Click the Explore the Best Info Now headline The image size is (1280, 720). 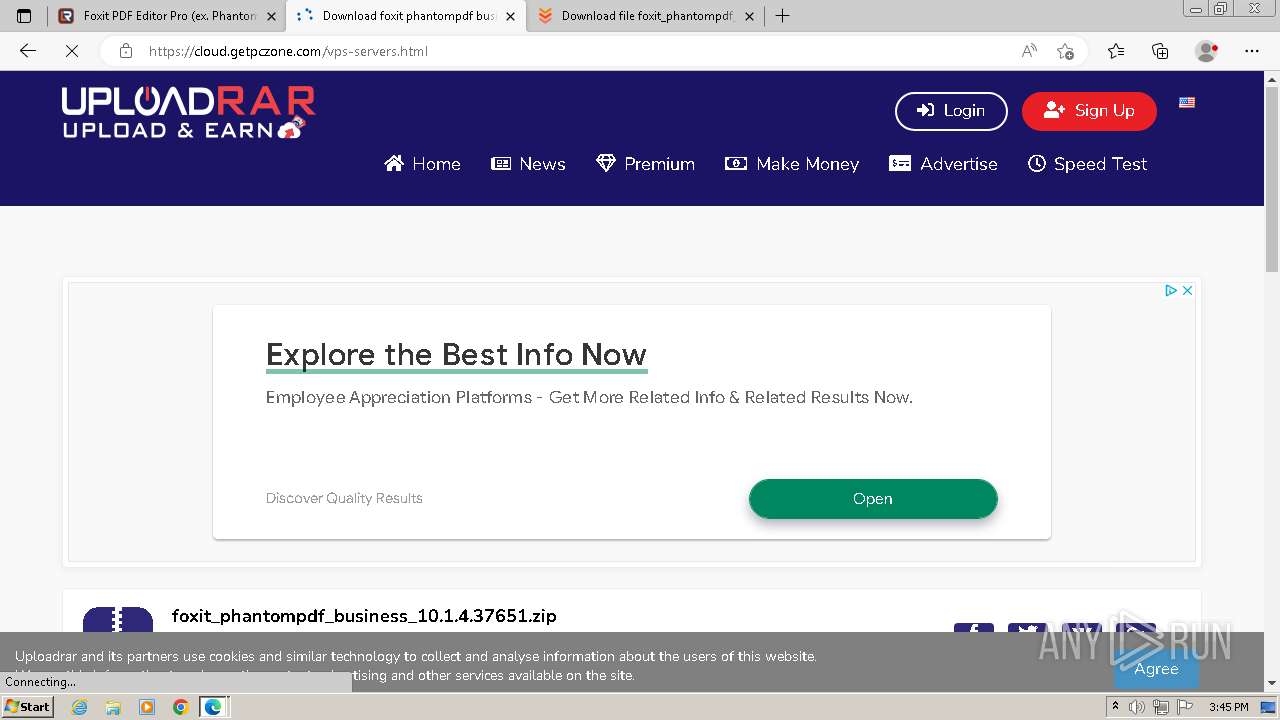pyautogui.click(x=456, y=355)
